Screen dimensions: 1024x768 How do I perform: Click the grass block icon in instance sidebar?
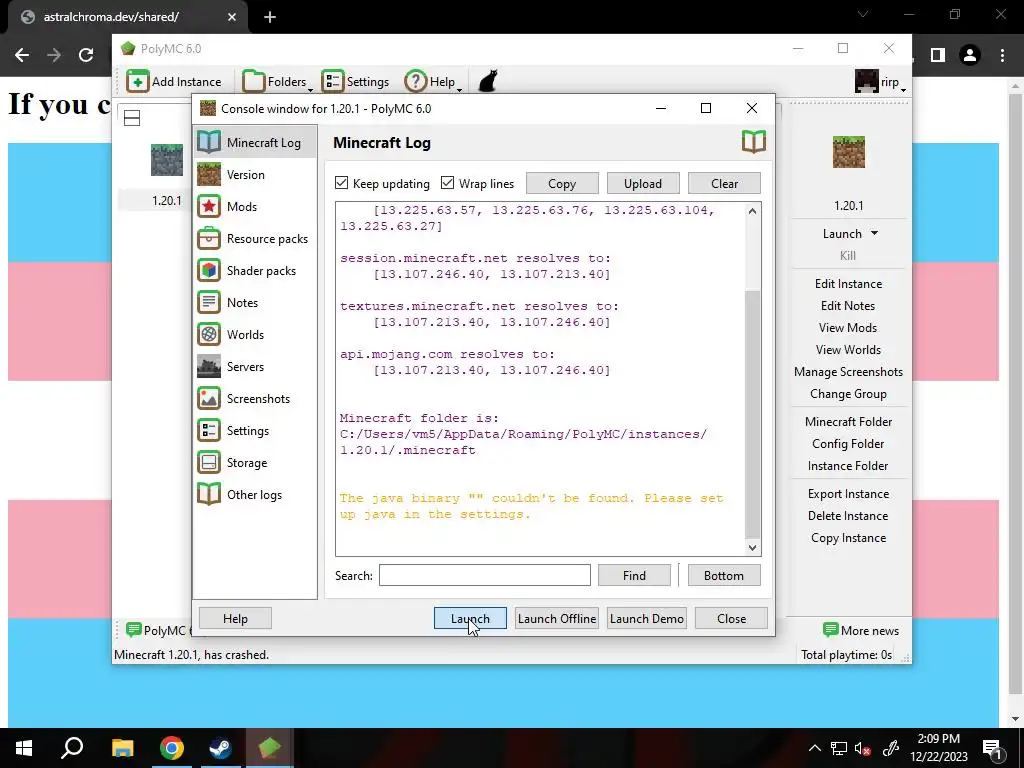(x=848, y=152)
